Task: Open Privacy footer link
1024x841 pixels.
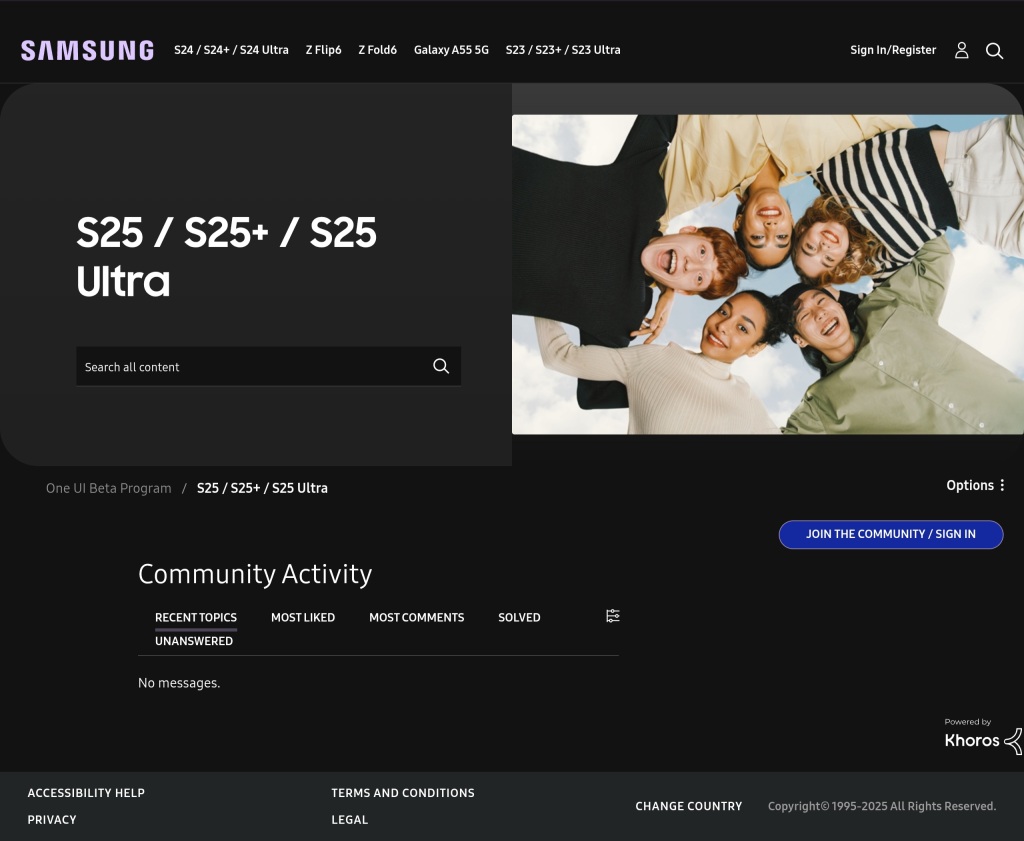Action: 52,819
